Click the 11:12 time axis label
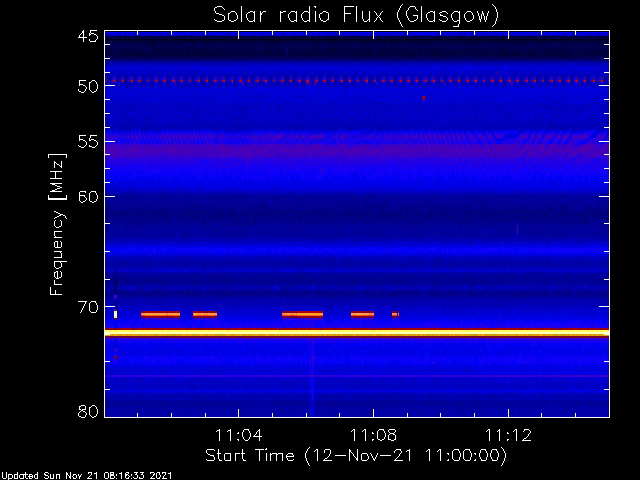640x480 pixels. pos(508,435)
